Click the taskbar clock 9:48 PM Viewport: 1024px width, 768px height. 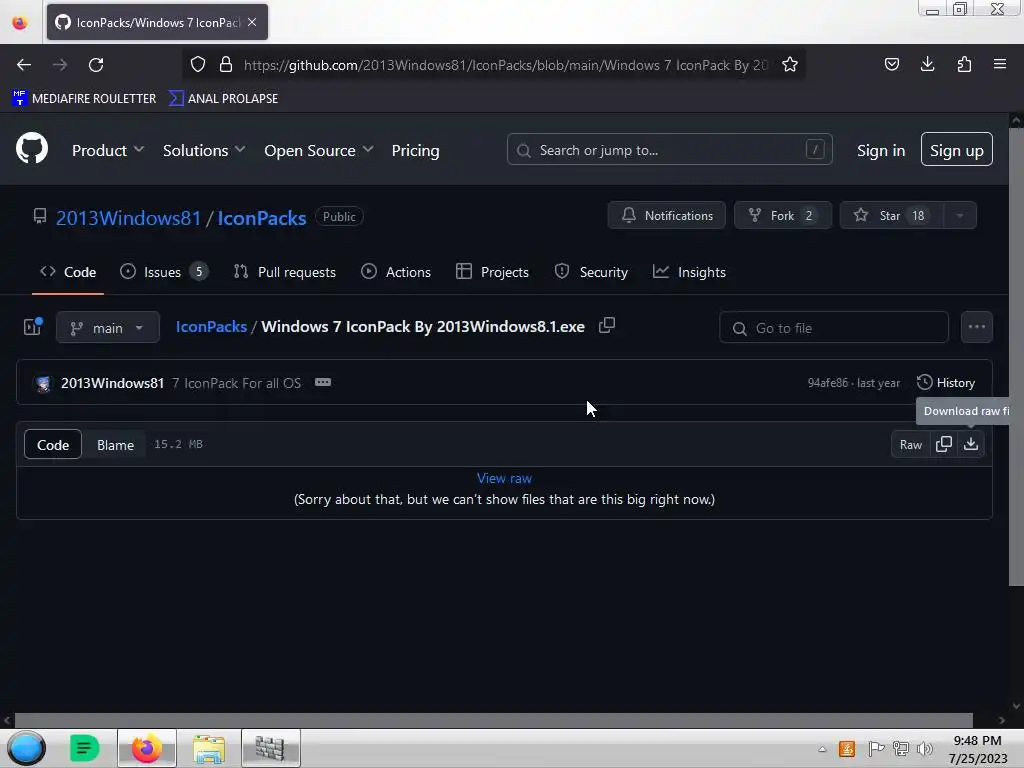coord(977,741)
